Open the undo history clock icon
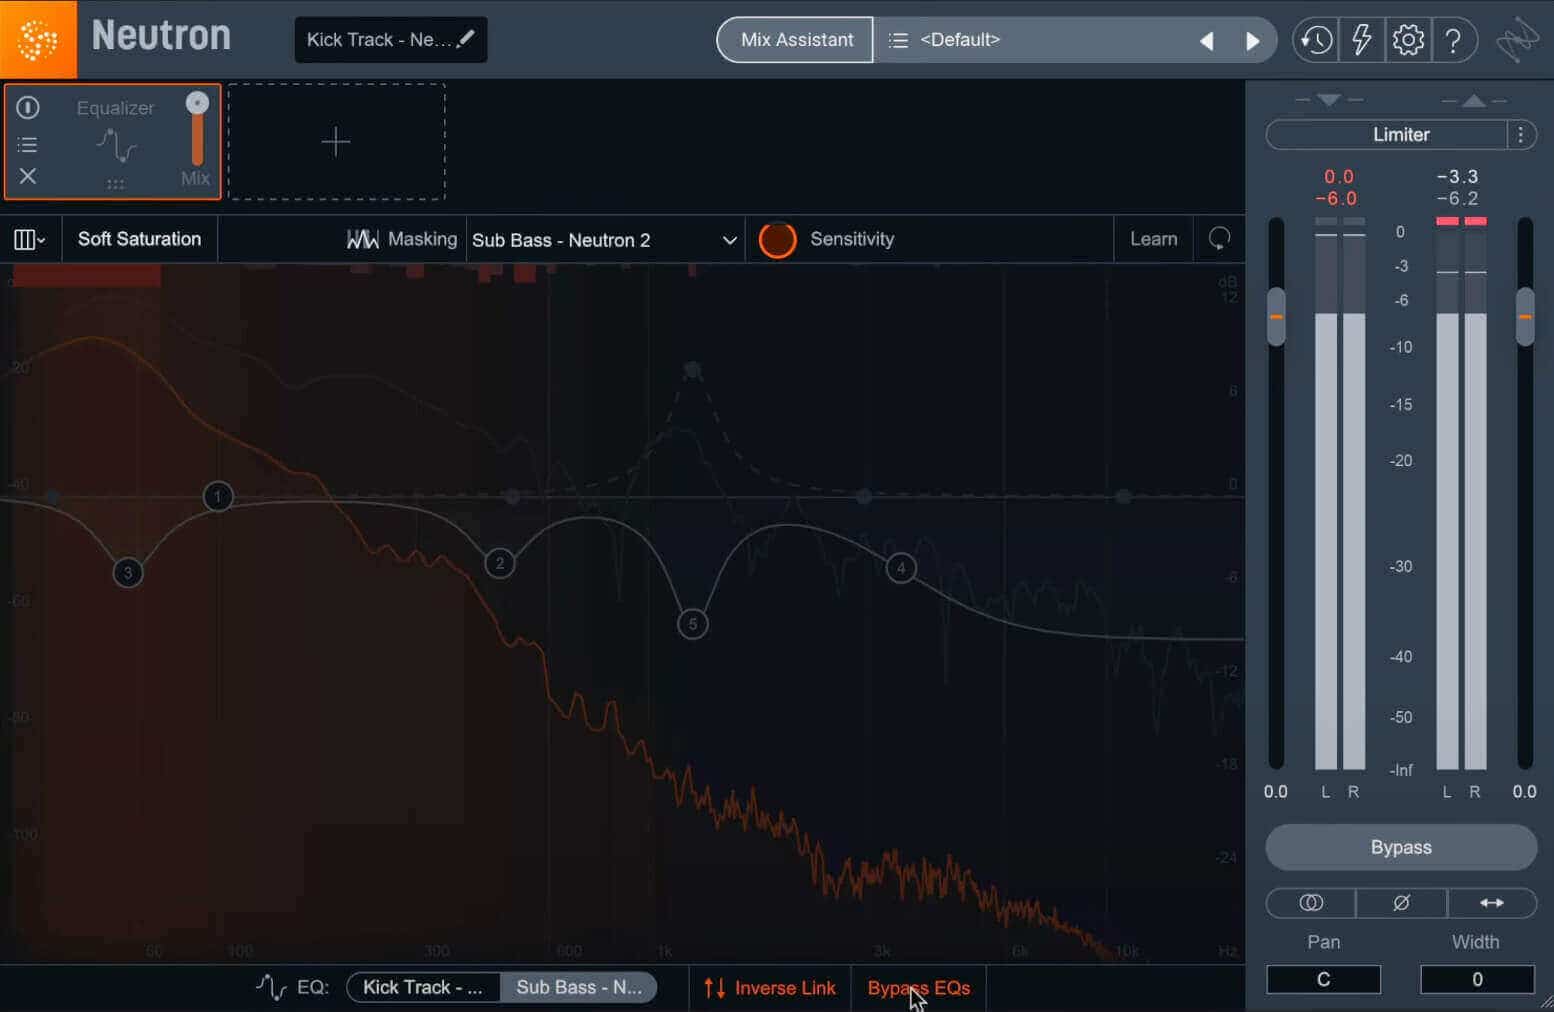Screen dimensions: 1554x1012 [1315, 40]
